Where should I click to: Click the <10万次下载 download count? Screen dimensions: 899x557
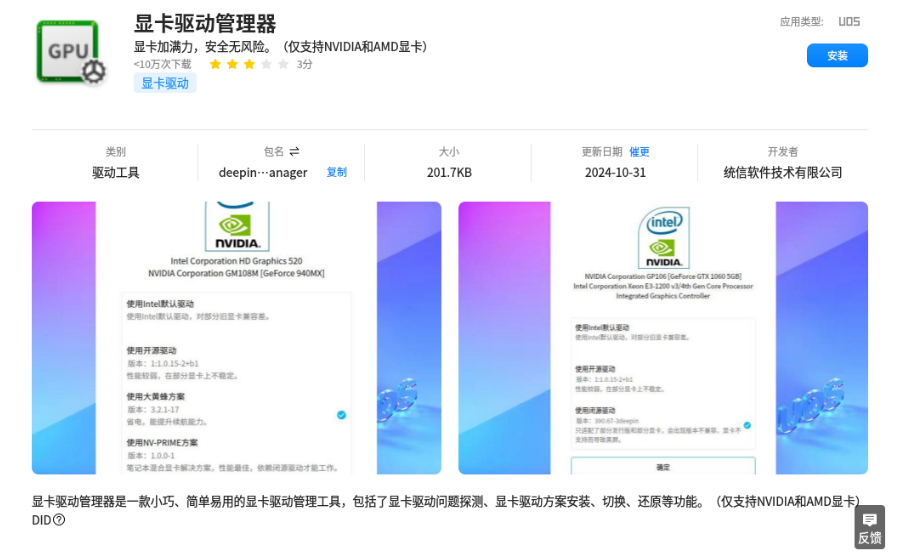(162, 64)
